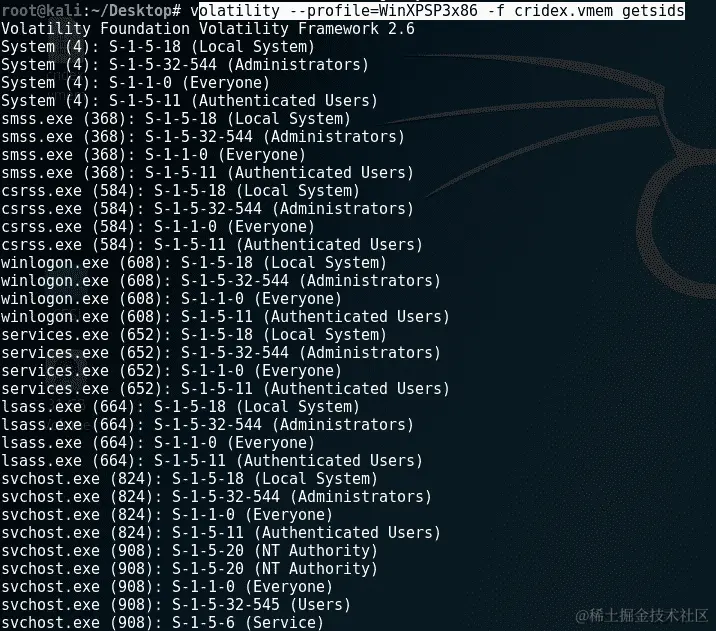The height and width of the screenshot is (631, 716).
Task: Click 'winlogon.exe (608): S-1-1-0 (Everyone)' line
Action: coord(171,299)
